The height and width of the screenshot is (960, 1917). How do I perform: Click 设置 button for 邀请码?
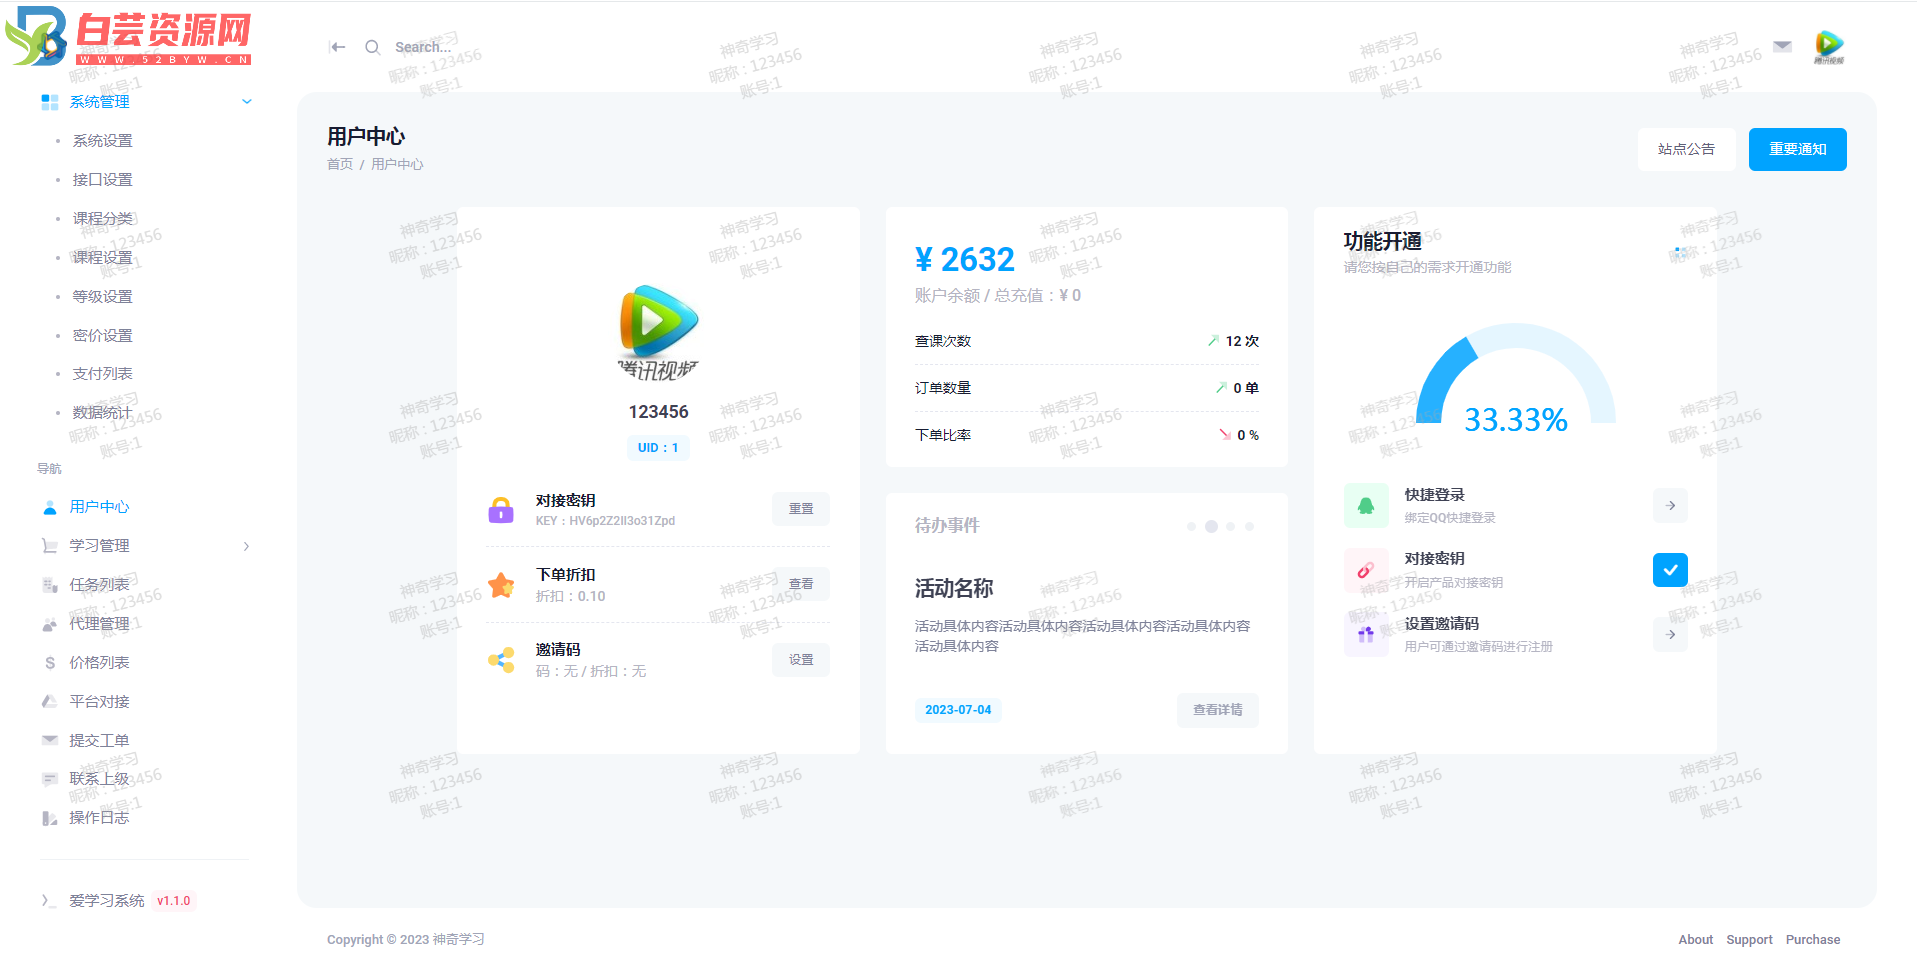click(801, 660)
